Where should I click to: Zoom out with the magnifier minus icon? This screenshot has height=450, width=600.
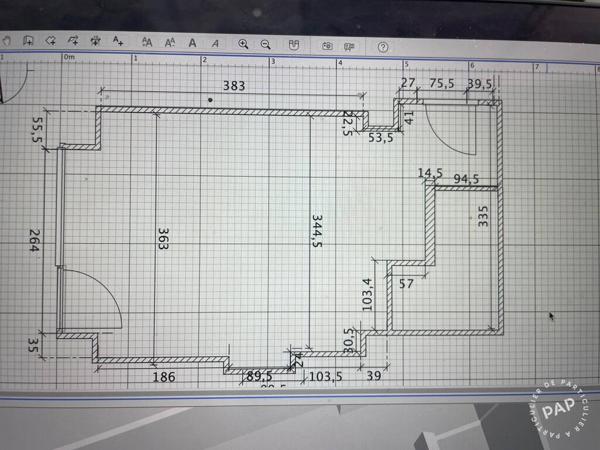[x=266, y=44]
